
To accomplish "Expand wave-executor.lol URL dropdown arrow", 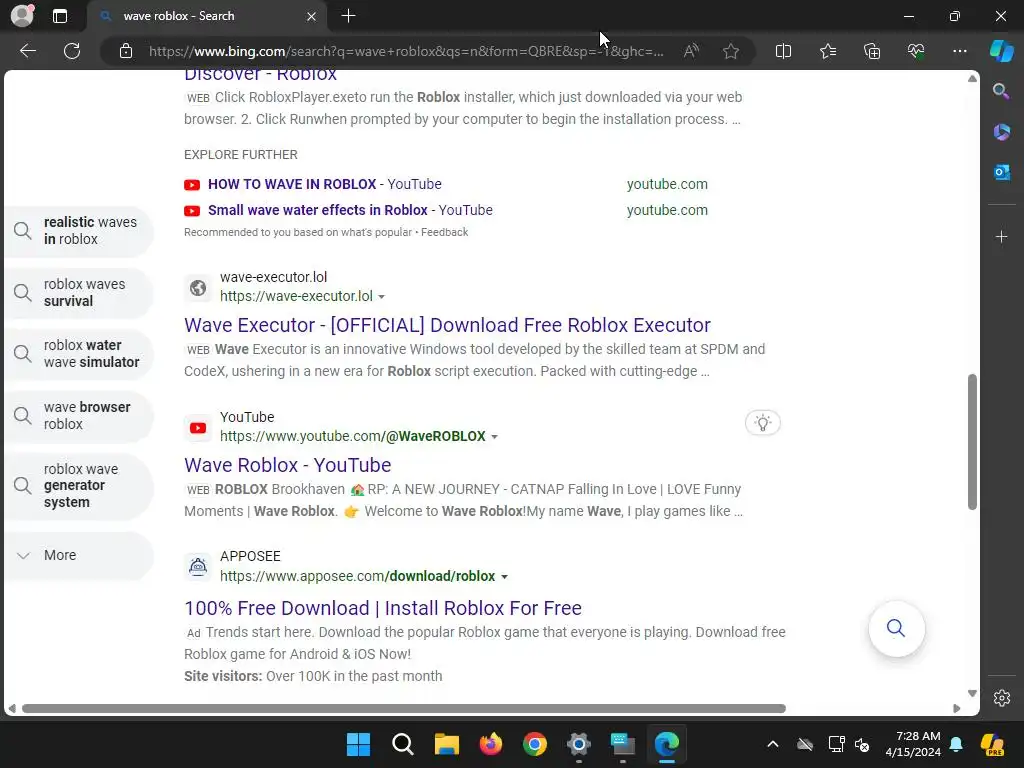I will [x=381, y=296].
